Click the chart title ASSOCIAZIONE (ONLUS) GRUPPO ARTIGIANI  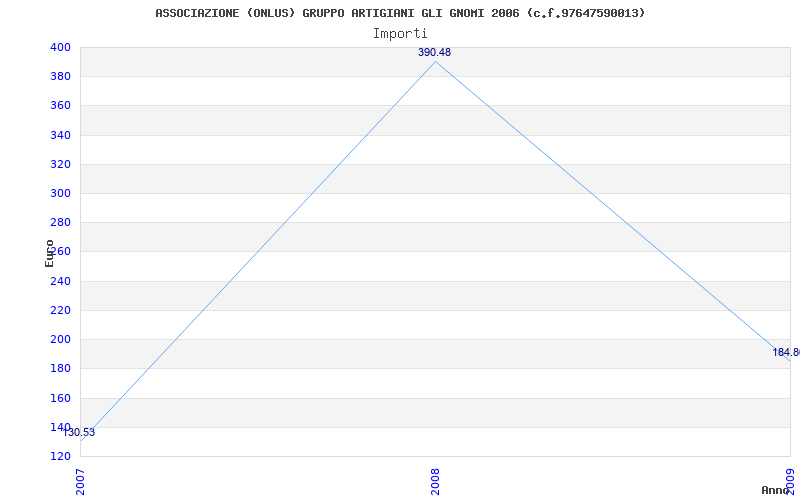[x=400, y=13]
